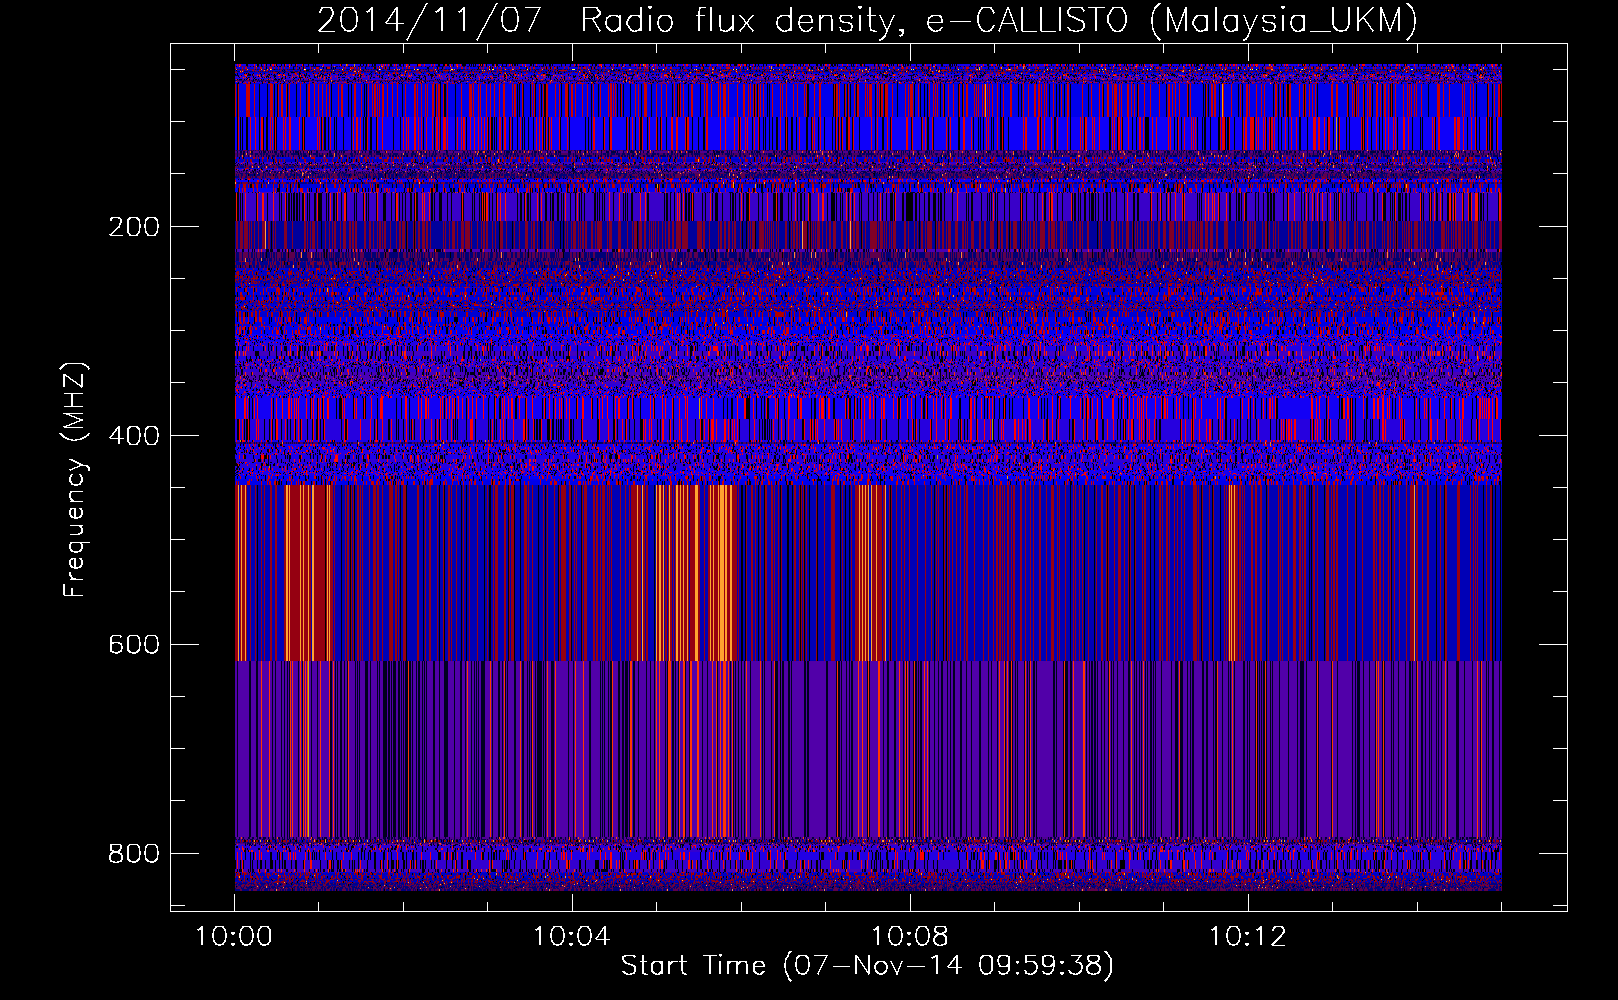Click the 400 MHz frequency tick label
The height and width of the screenshot is (1000, 1618).
(x=133, y=436)
